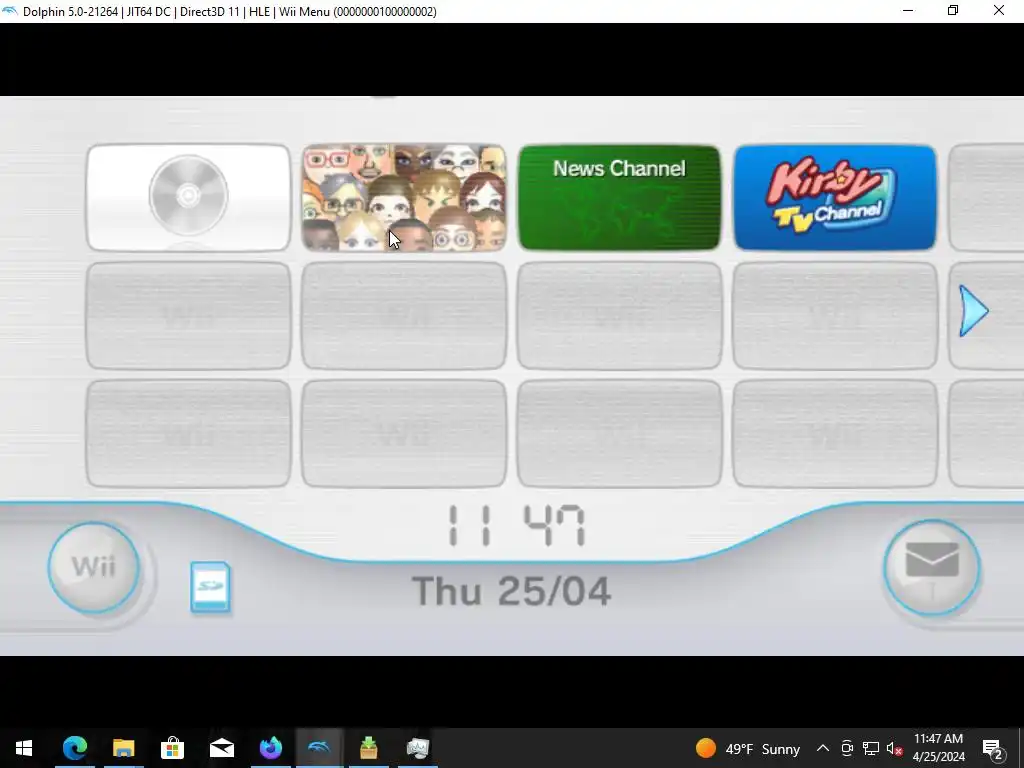Open Mail app from taskbar
Screen dimensions: 1024x768
pyautogui.click(x=221, y=748)
